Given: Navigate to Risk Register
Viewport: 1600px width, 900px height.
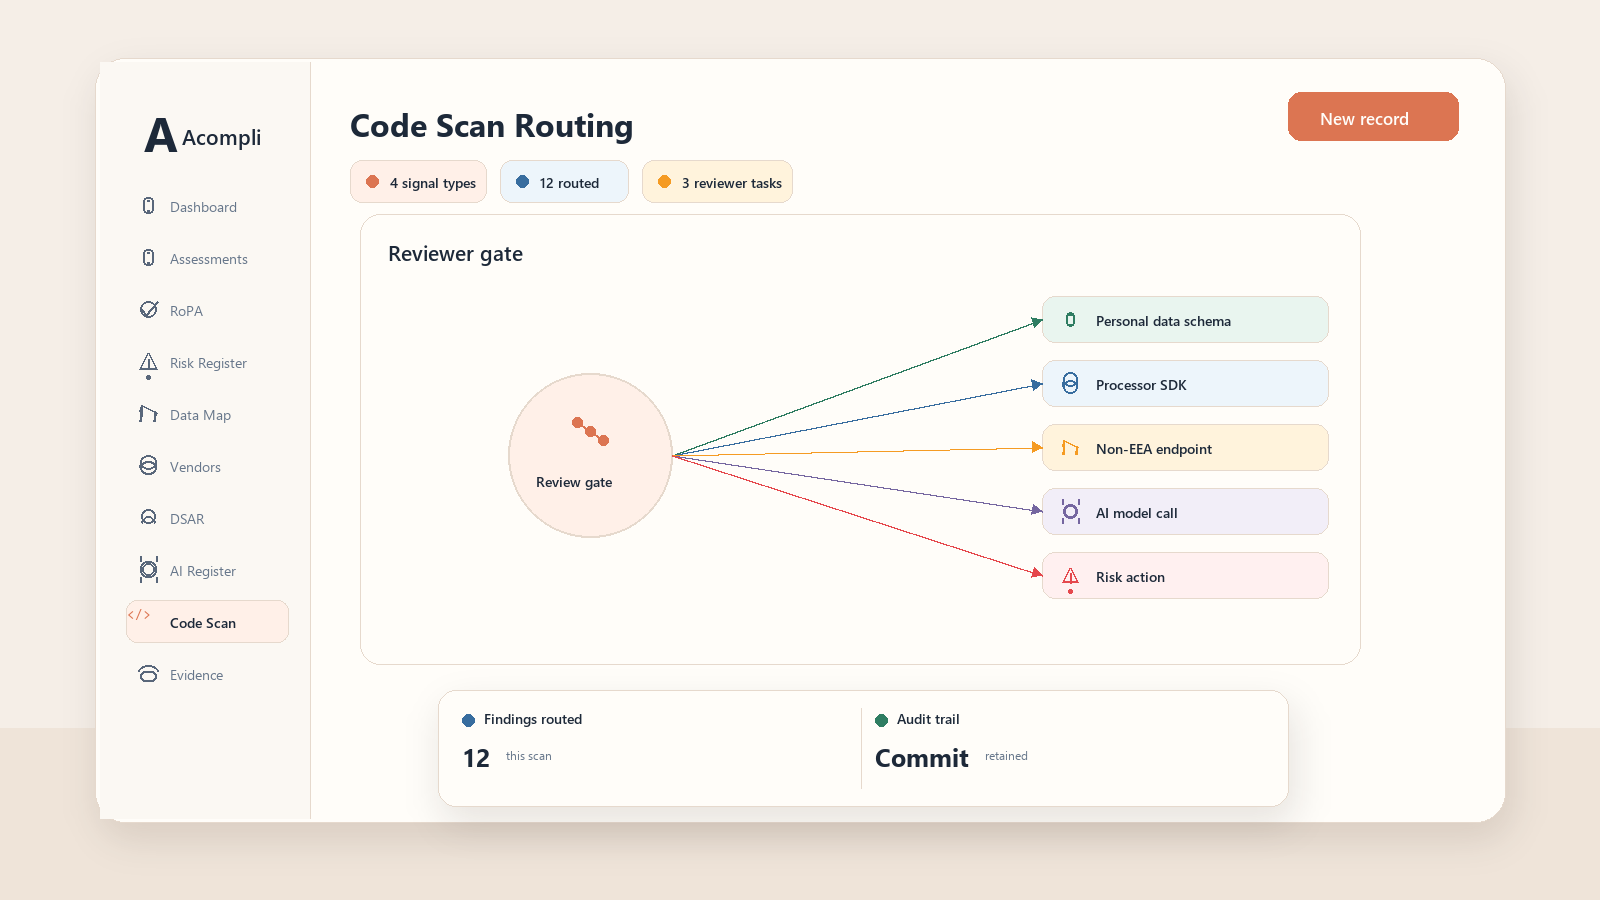Looking at the screenshot, I should pos(208,363).
